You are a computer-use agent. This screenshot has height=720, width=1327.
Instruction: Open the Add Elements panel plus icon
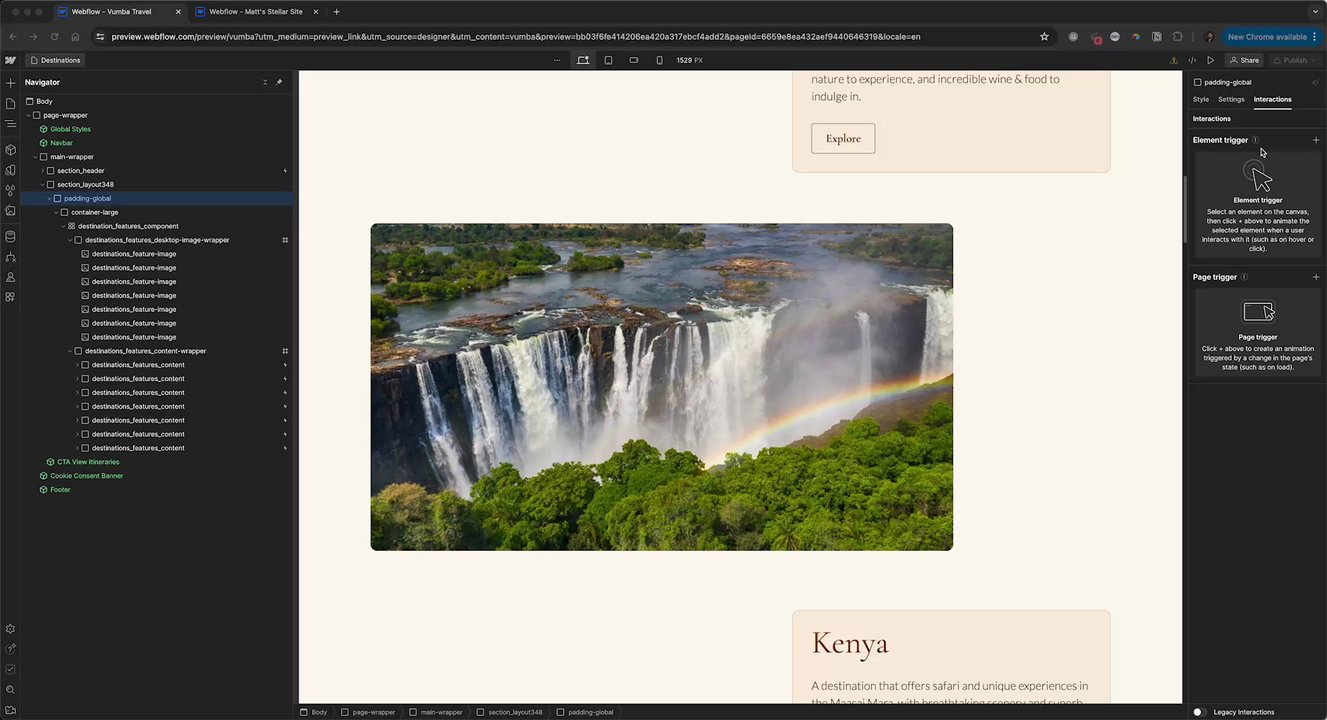(x=10, y=83)
